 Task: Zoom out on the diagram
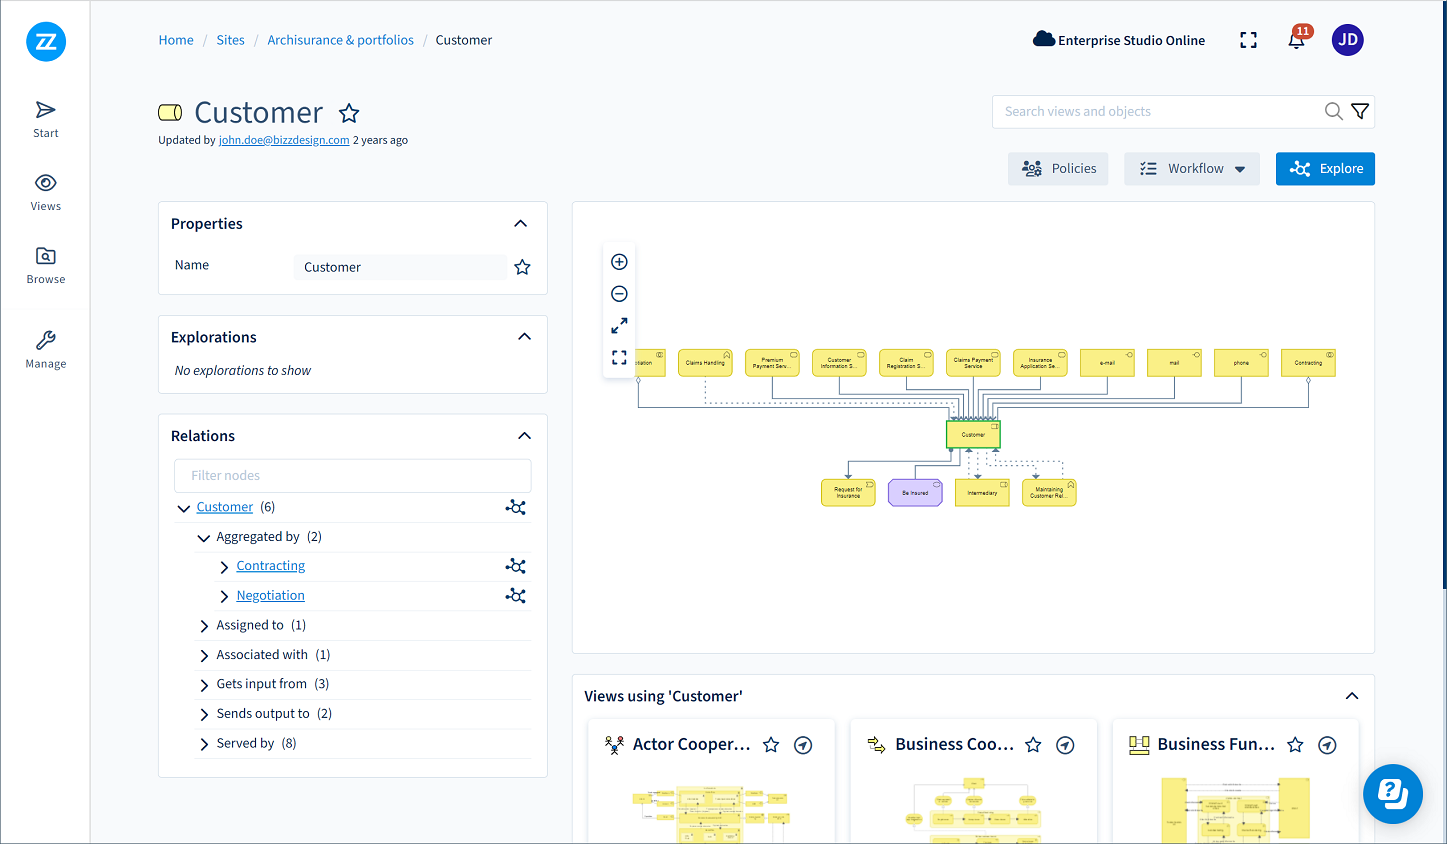(x=619, y=294)
